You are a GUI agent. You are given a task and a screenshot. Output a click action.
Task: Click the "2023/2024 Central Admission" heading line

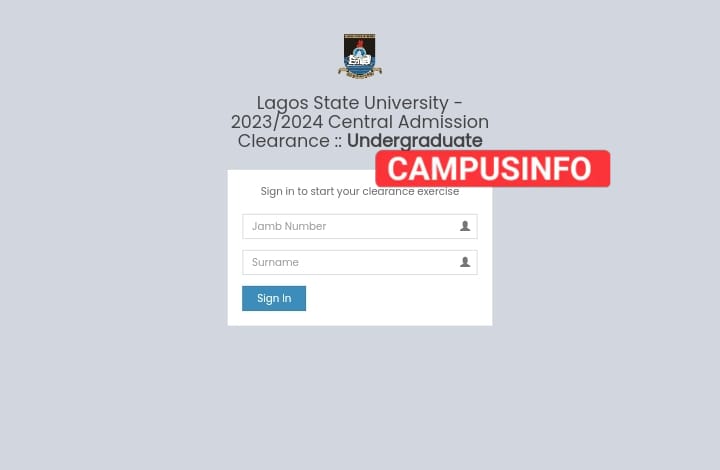point(360,122)
